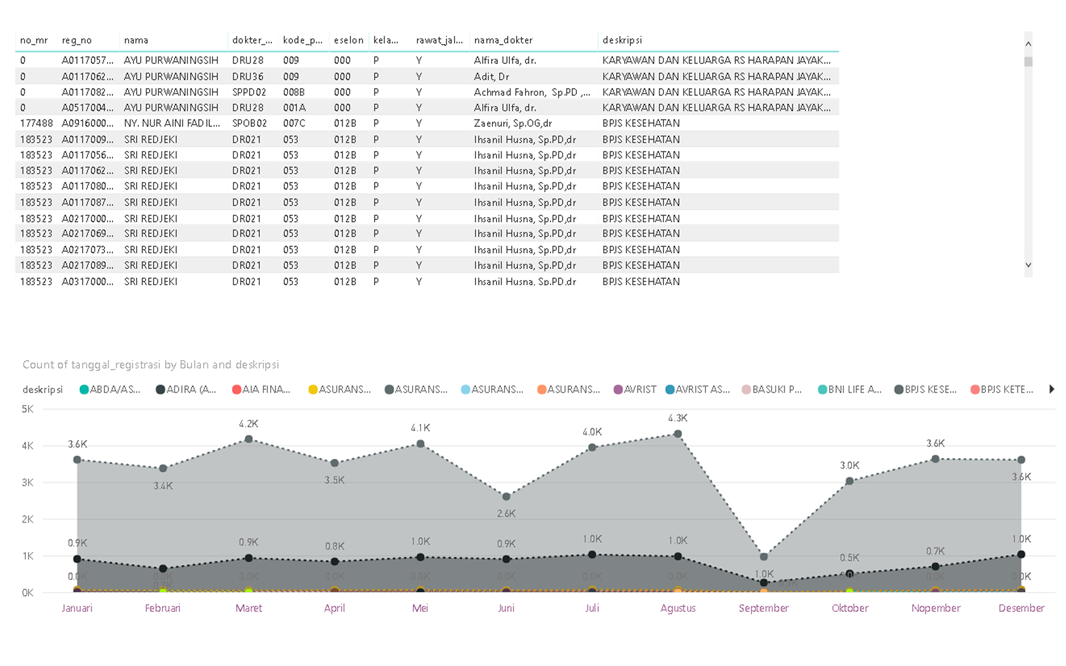
Task: Click the Januari x-axis label
Action: (x=77, y=608)
